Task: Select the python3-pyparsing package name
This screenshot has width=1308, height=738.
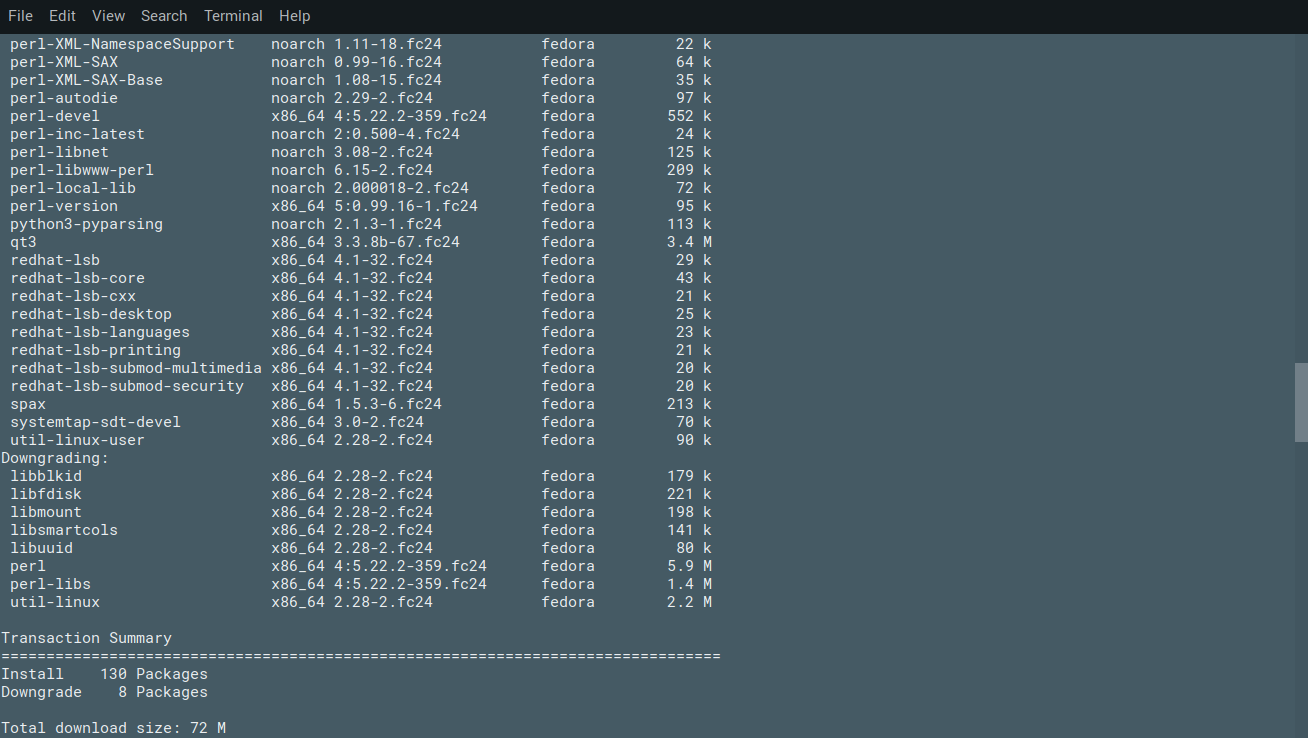Action: click(86, 224)
